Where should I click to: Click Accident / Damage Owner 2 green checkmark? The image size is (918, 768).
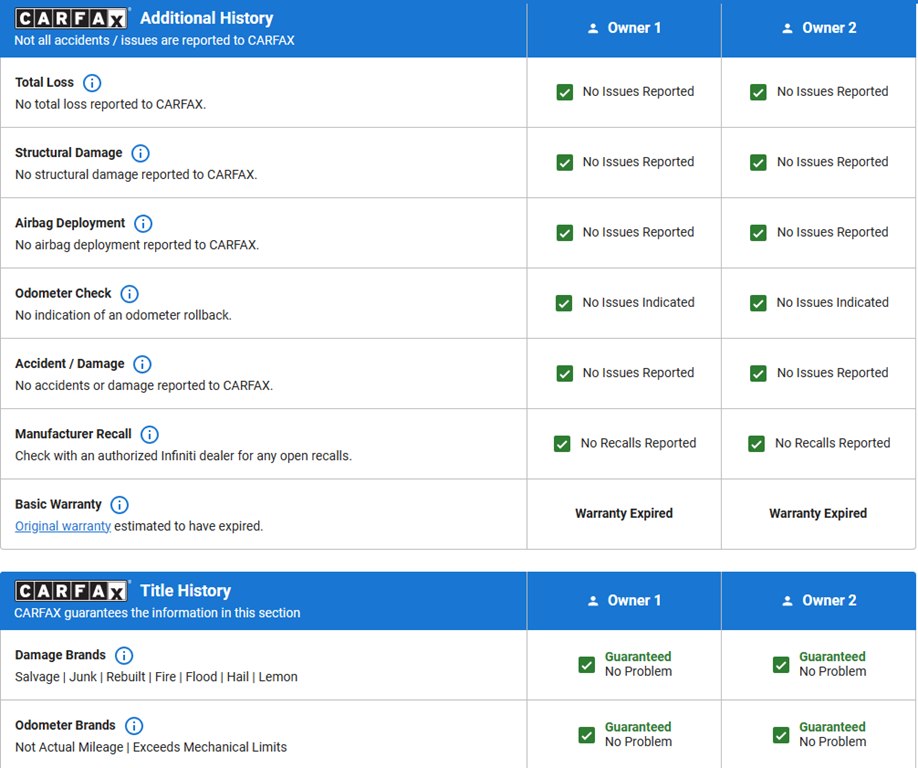click(758, 373)
